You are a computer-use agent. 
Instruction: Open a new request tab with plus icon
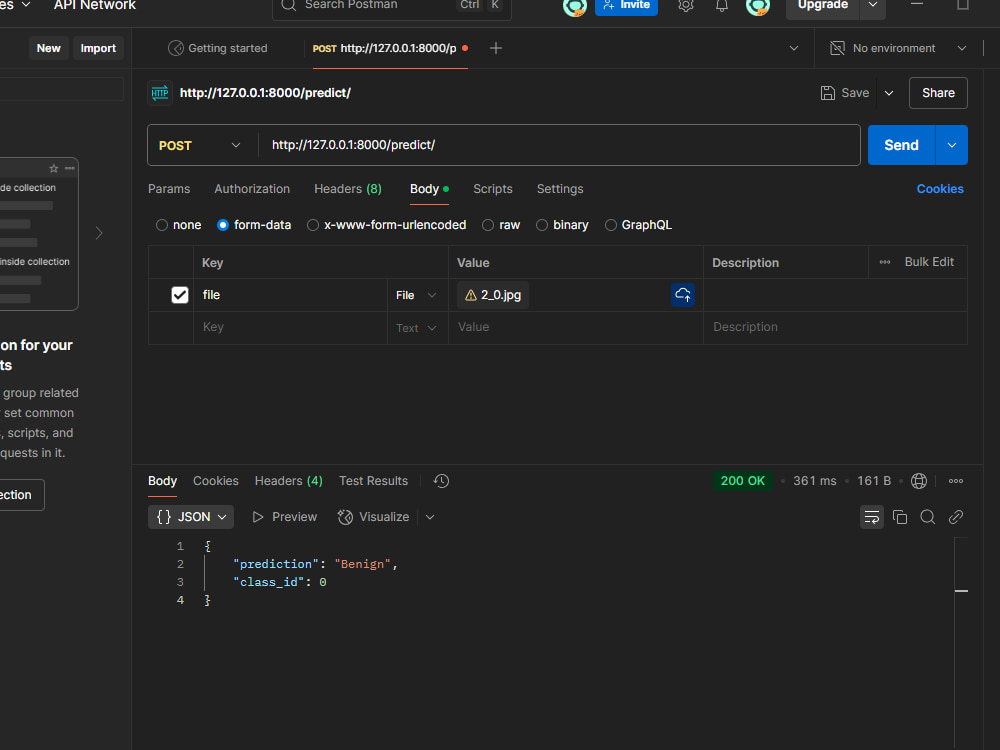[496, 48]
